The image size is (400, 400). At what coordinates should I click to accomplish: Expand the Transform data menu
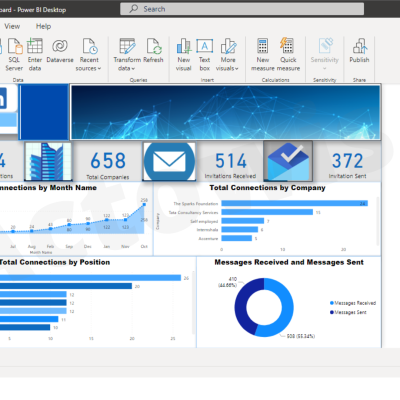[x=127, y=55]
